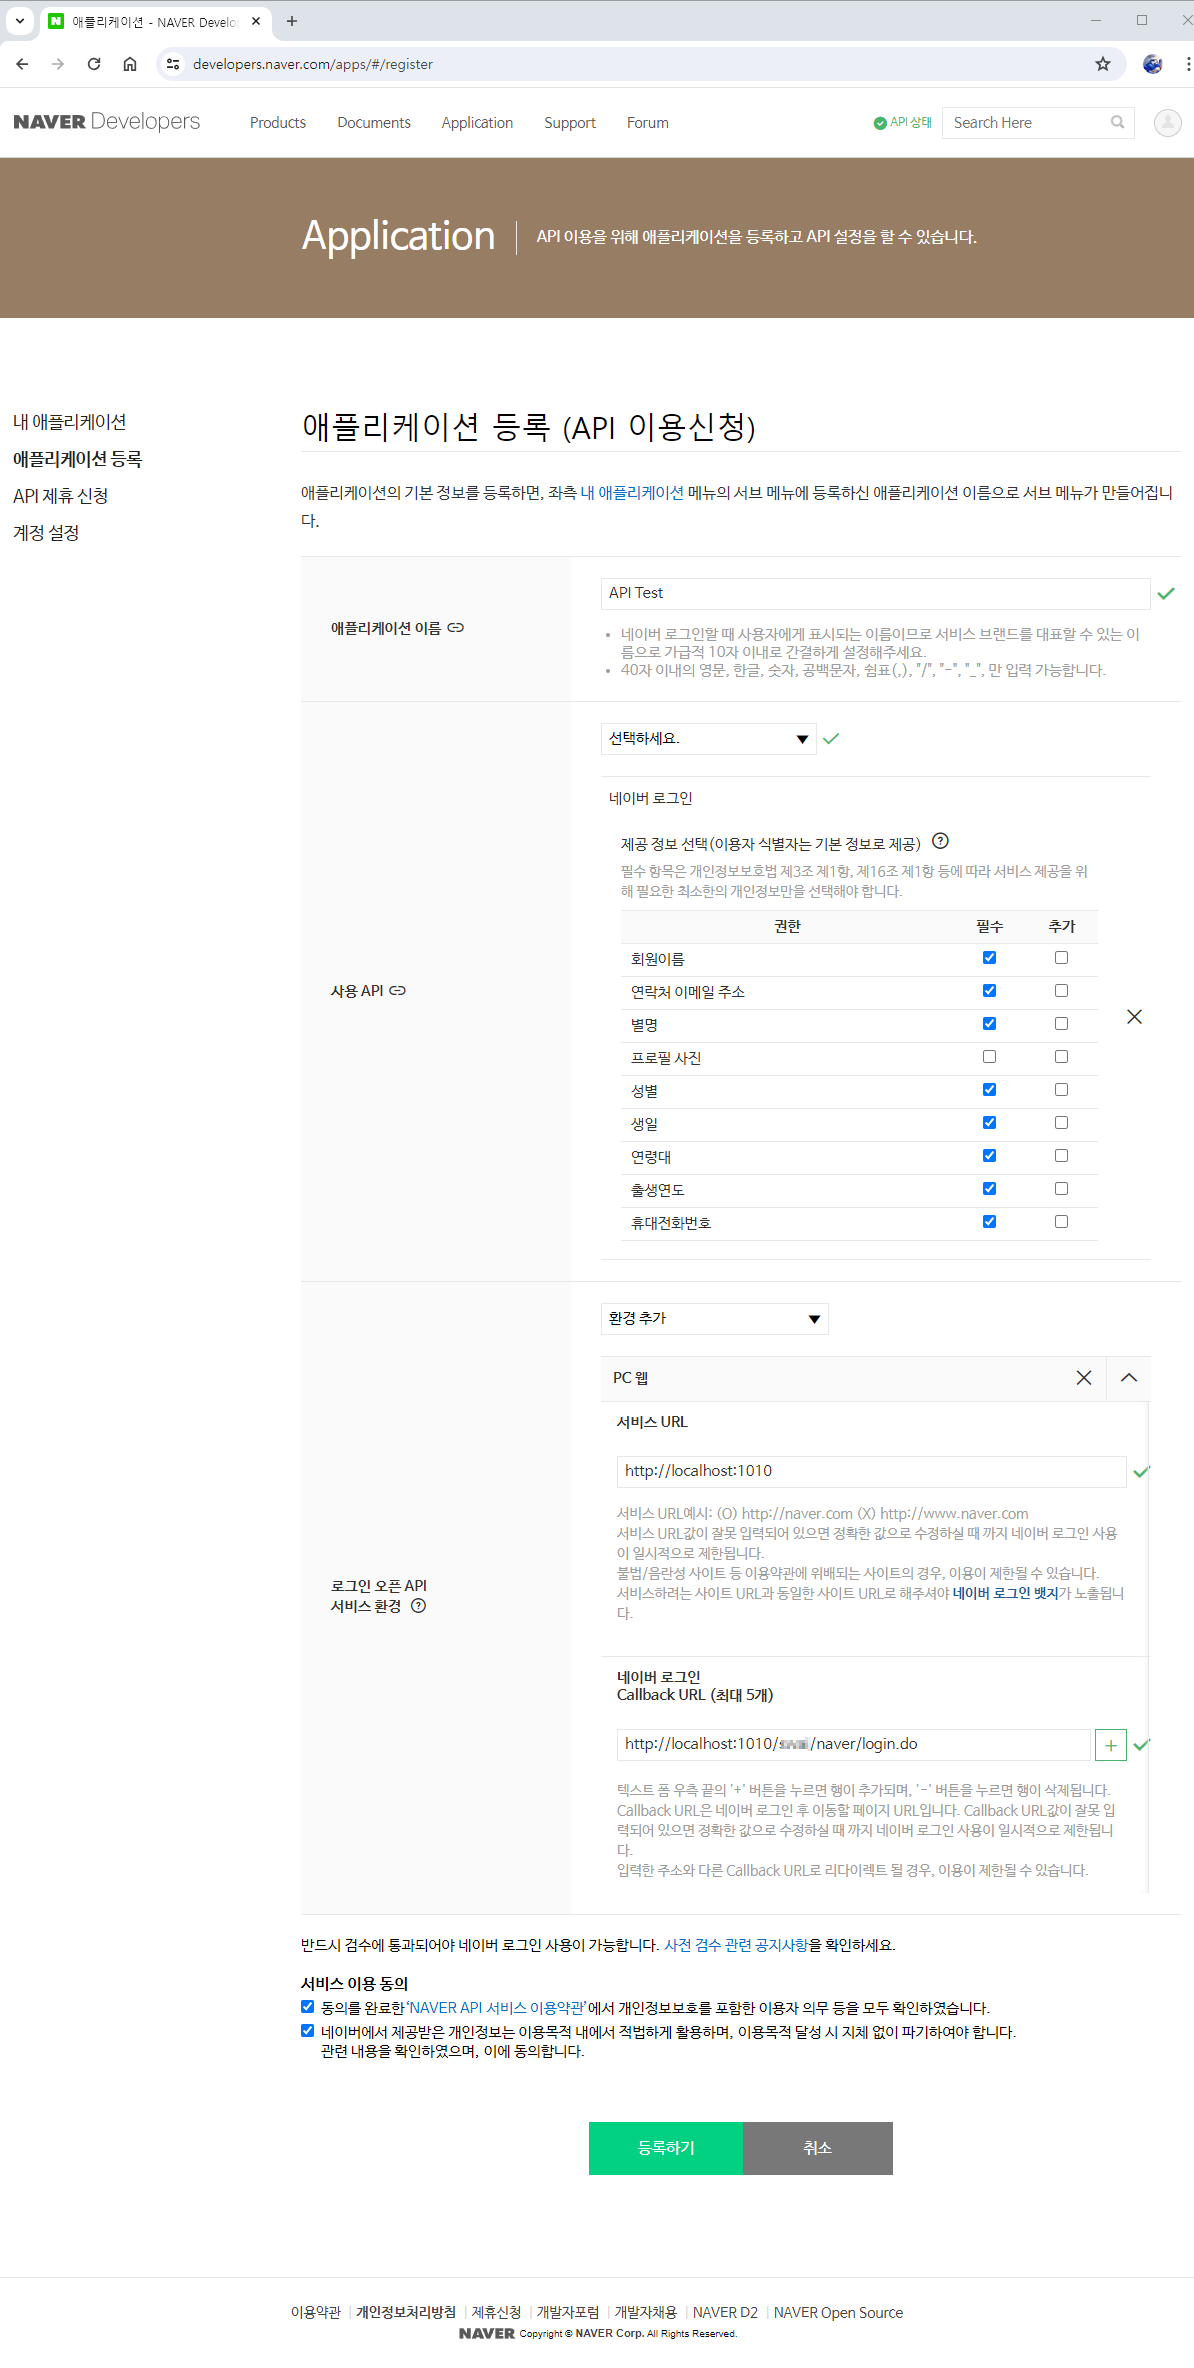Screen dimensions: 1194x2368
Task: Click the browser back arrow
Action: tap(22, 64)
